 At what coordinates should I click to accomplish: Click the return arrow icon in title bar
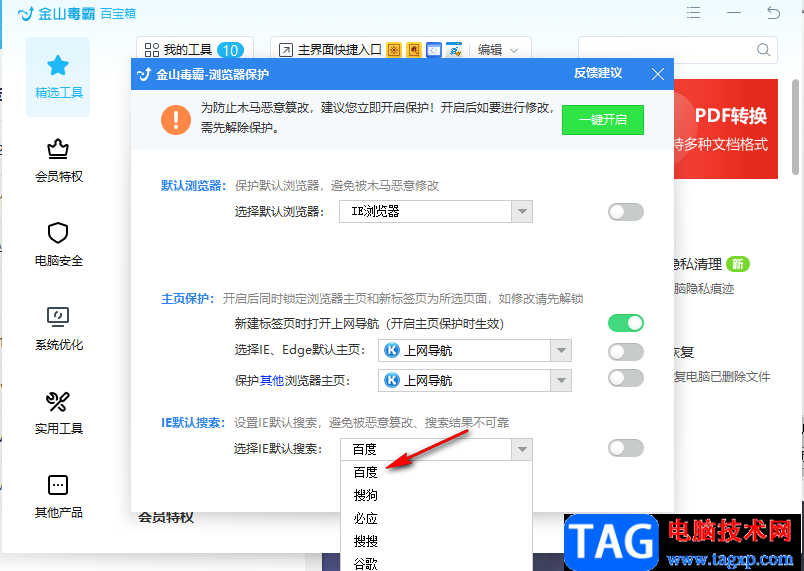pos(774,13)
